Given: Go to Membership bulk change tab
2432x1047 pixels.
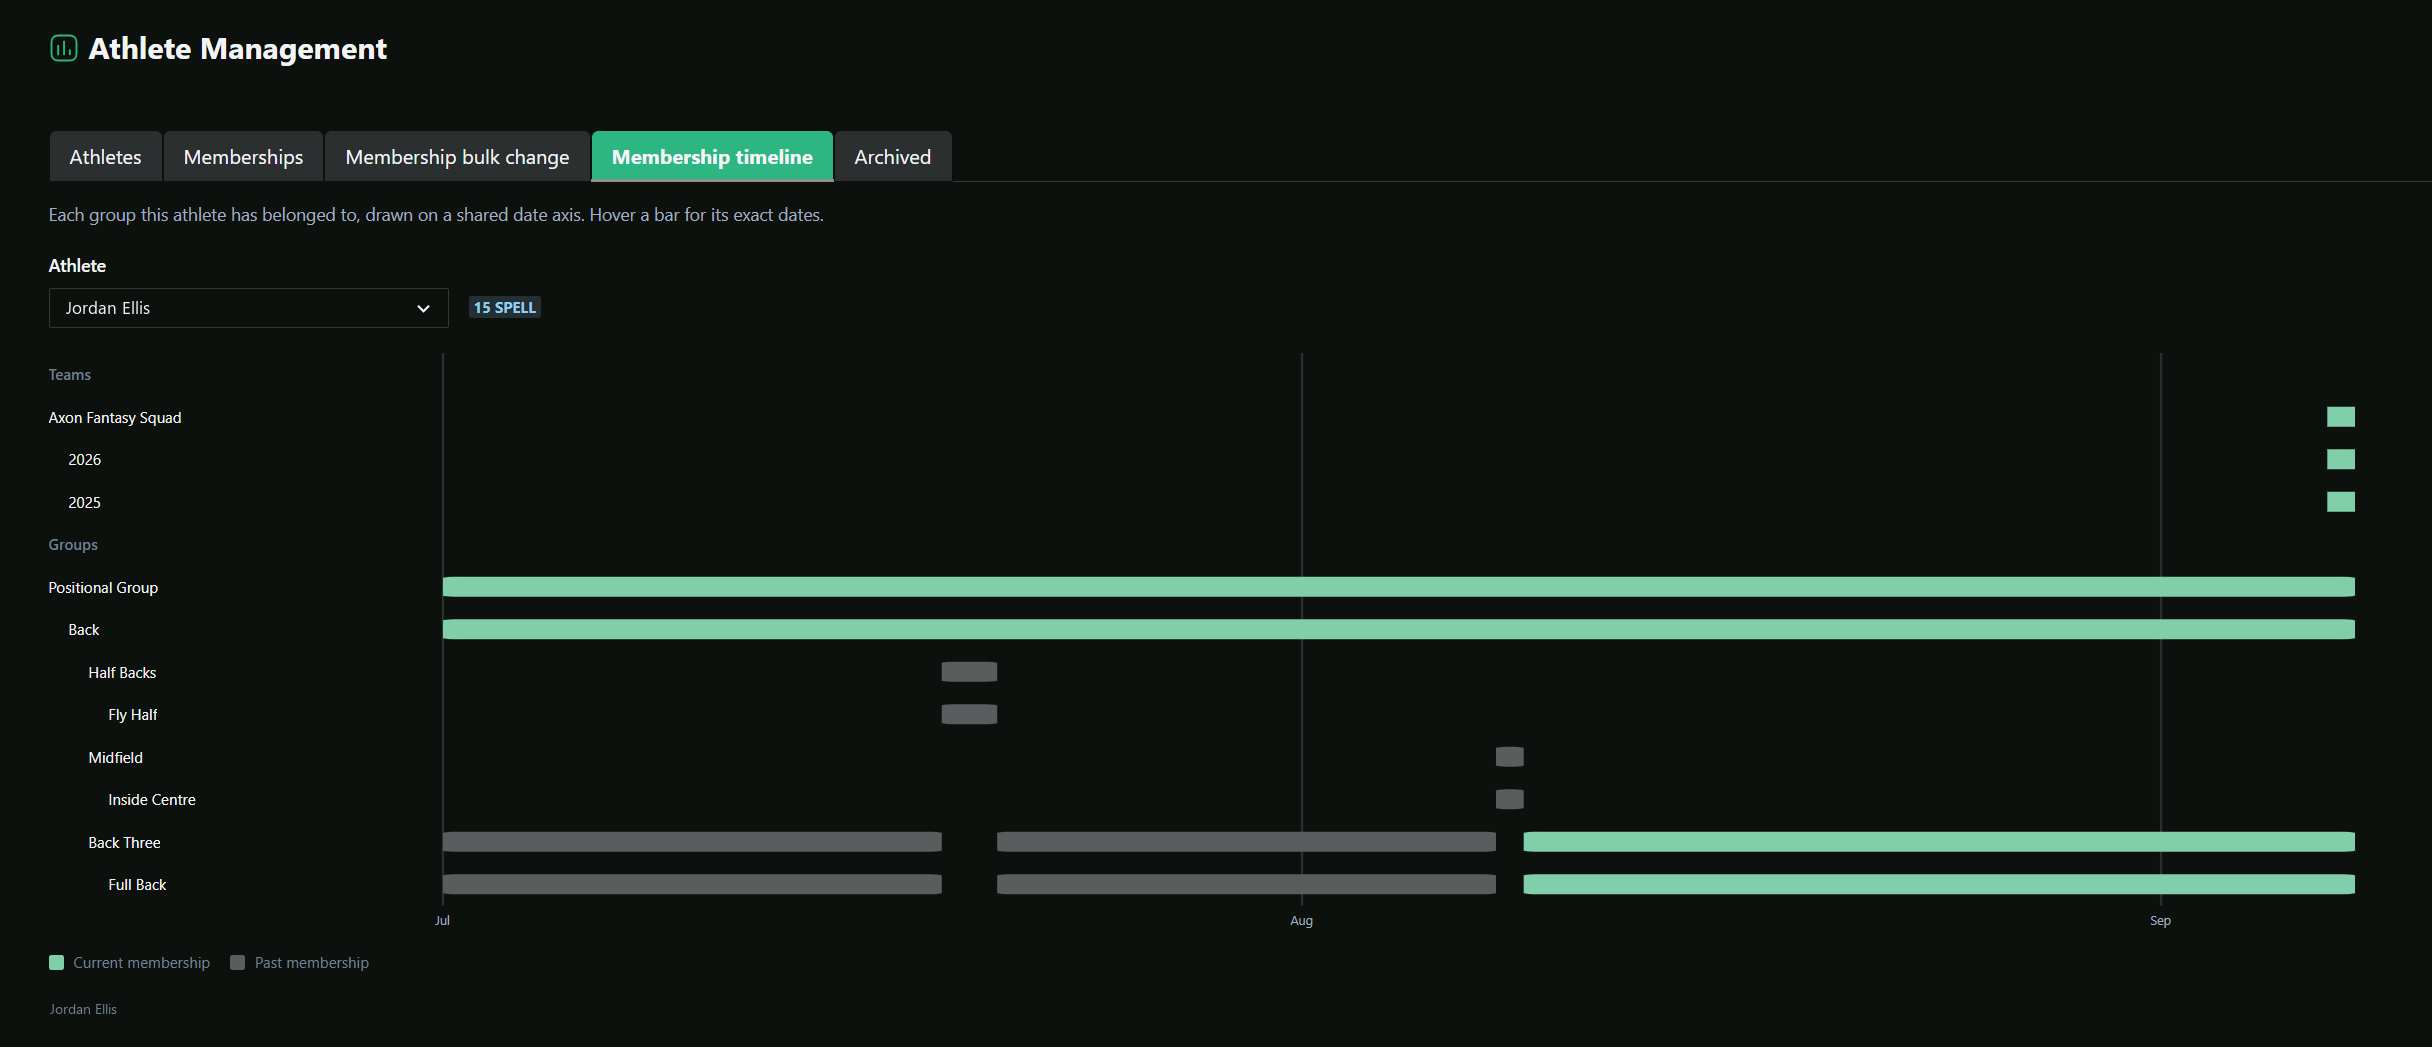Looking at the screenshot, I should tap(457, 157).
